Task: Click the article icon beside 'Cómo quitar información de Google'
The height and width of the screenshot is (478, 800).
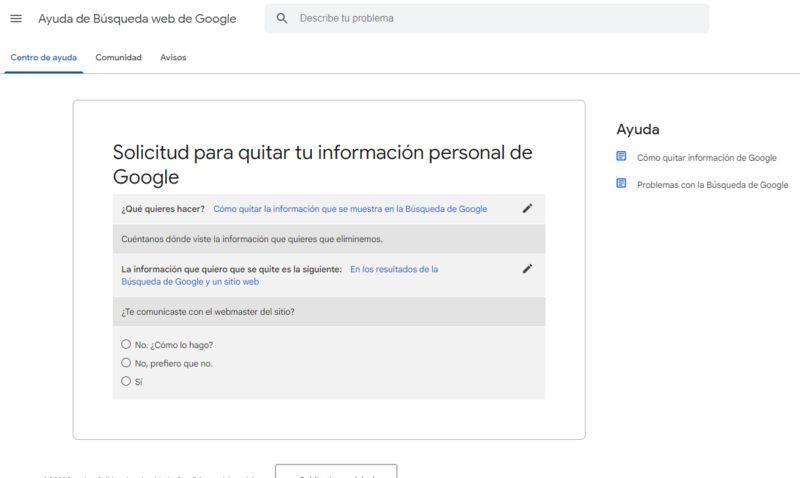Action: click(621, 157)
